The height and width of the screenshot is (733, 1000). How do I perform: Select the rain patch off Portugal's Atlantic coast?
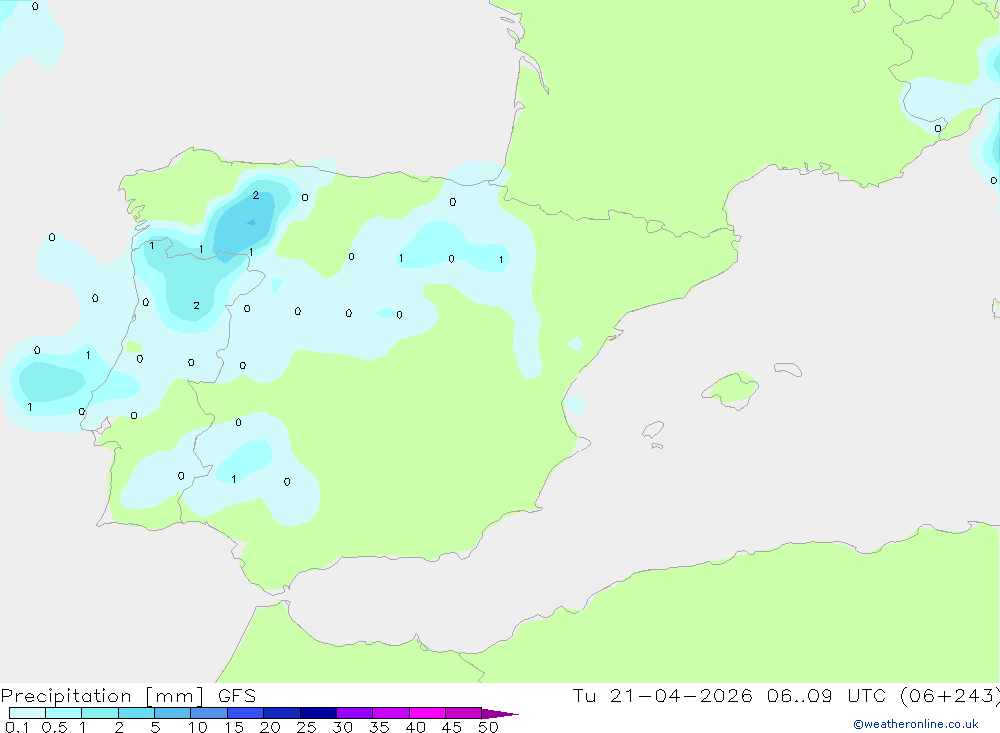pyautogui.click(x=50, y=382)
